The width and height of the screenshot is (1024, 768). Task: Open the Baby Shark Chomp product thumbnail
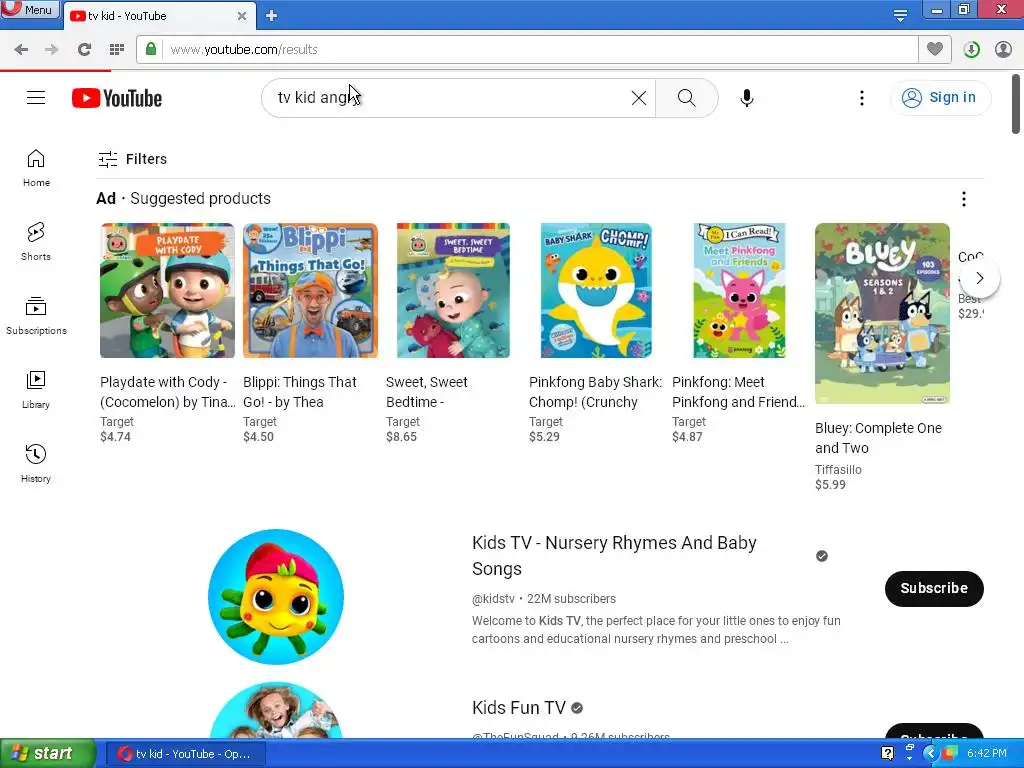pos(596,291)
